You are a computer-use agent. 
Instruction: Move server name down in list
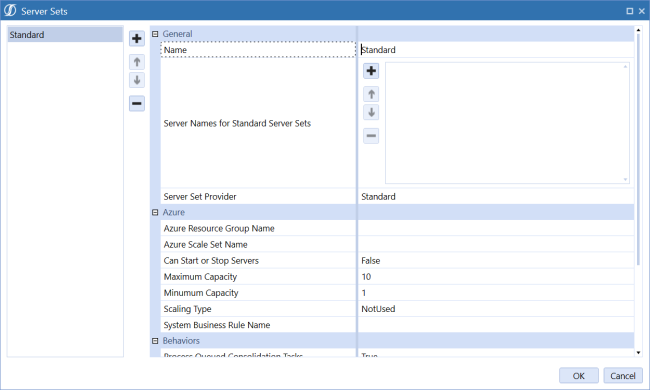(371, 112)
